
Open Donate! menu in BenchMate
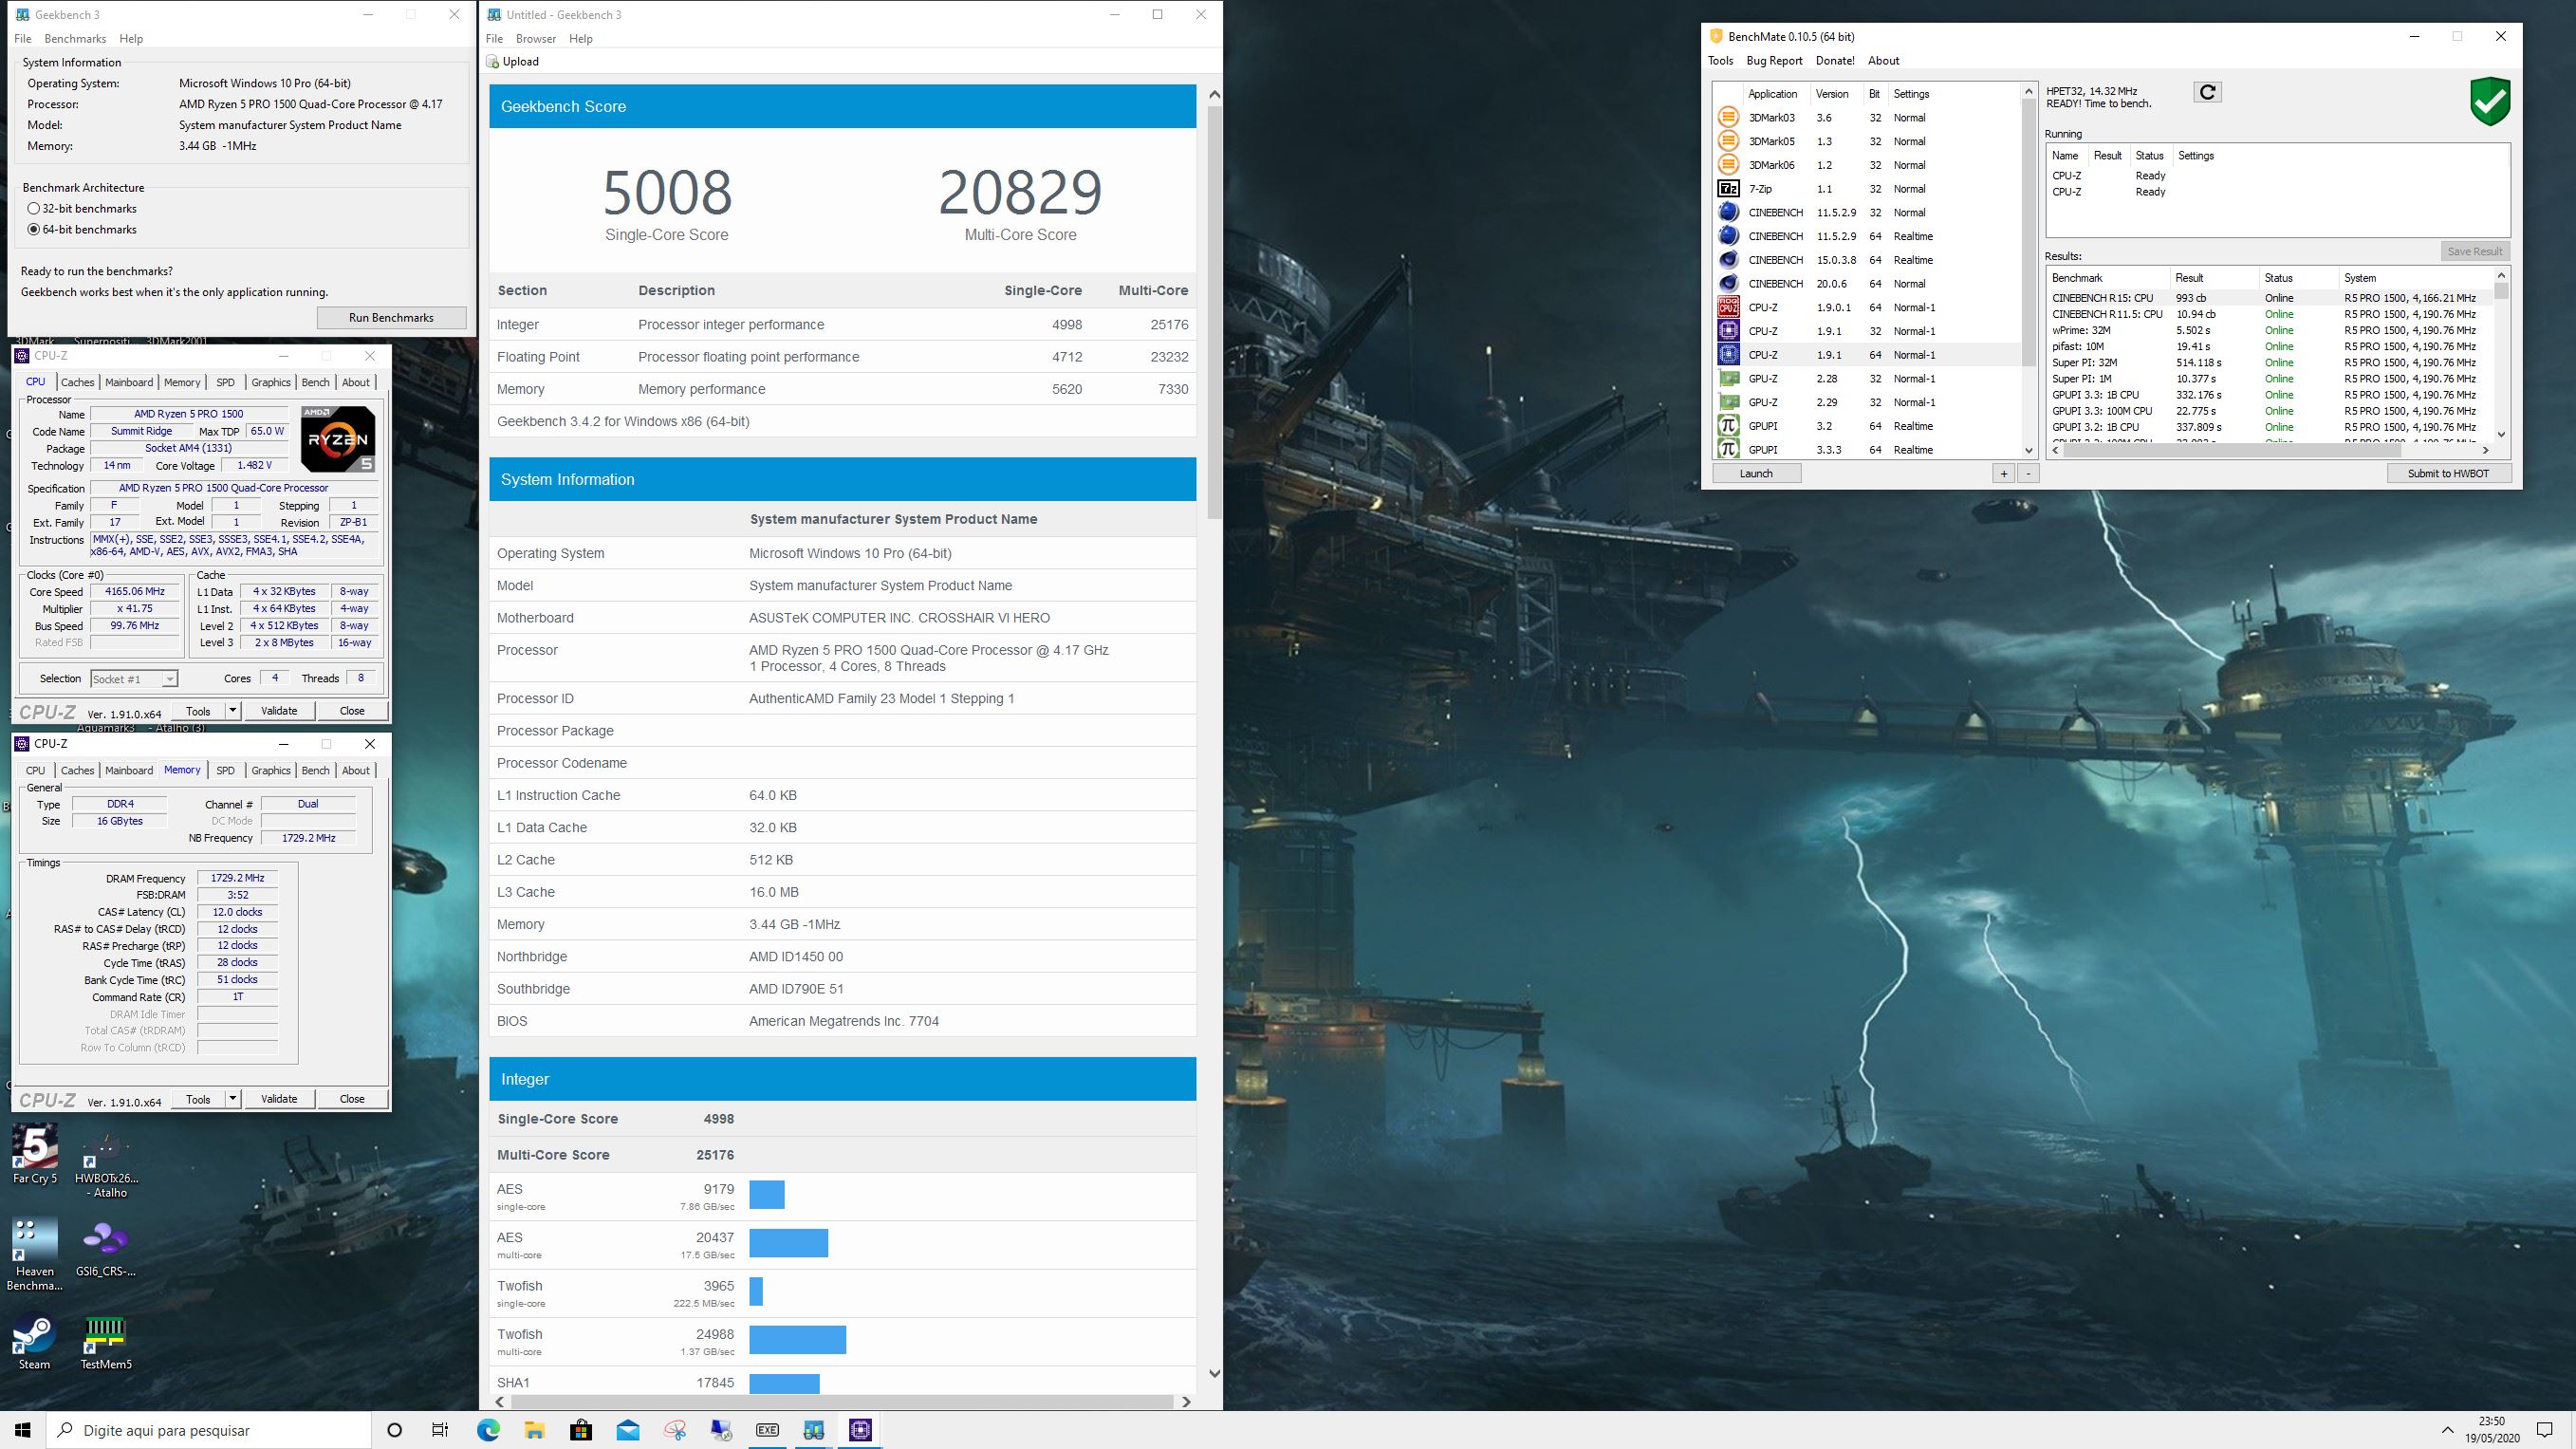click(1835, 61)
